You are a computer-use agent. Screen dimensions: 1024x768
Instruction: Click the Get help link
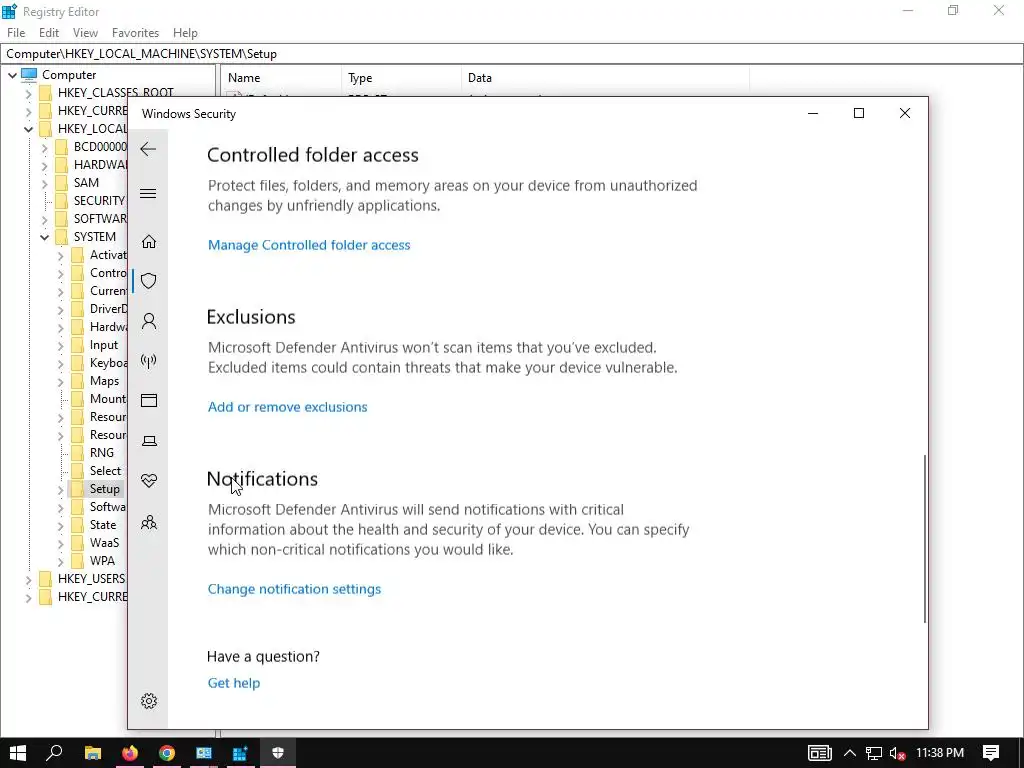tap(234, 683)
